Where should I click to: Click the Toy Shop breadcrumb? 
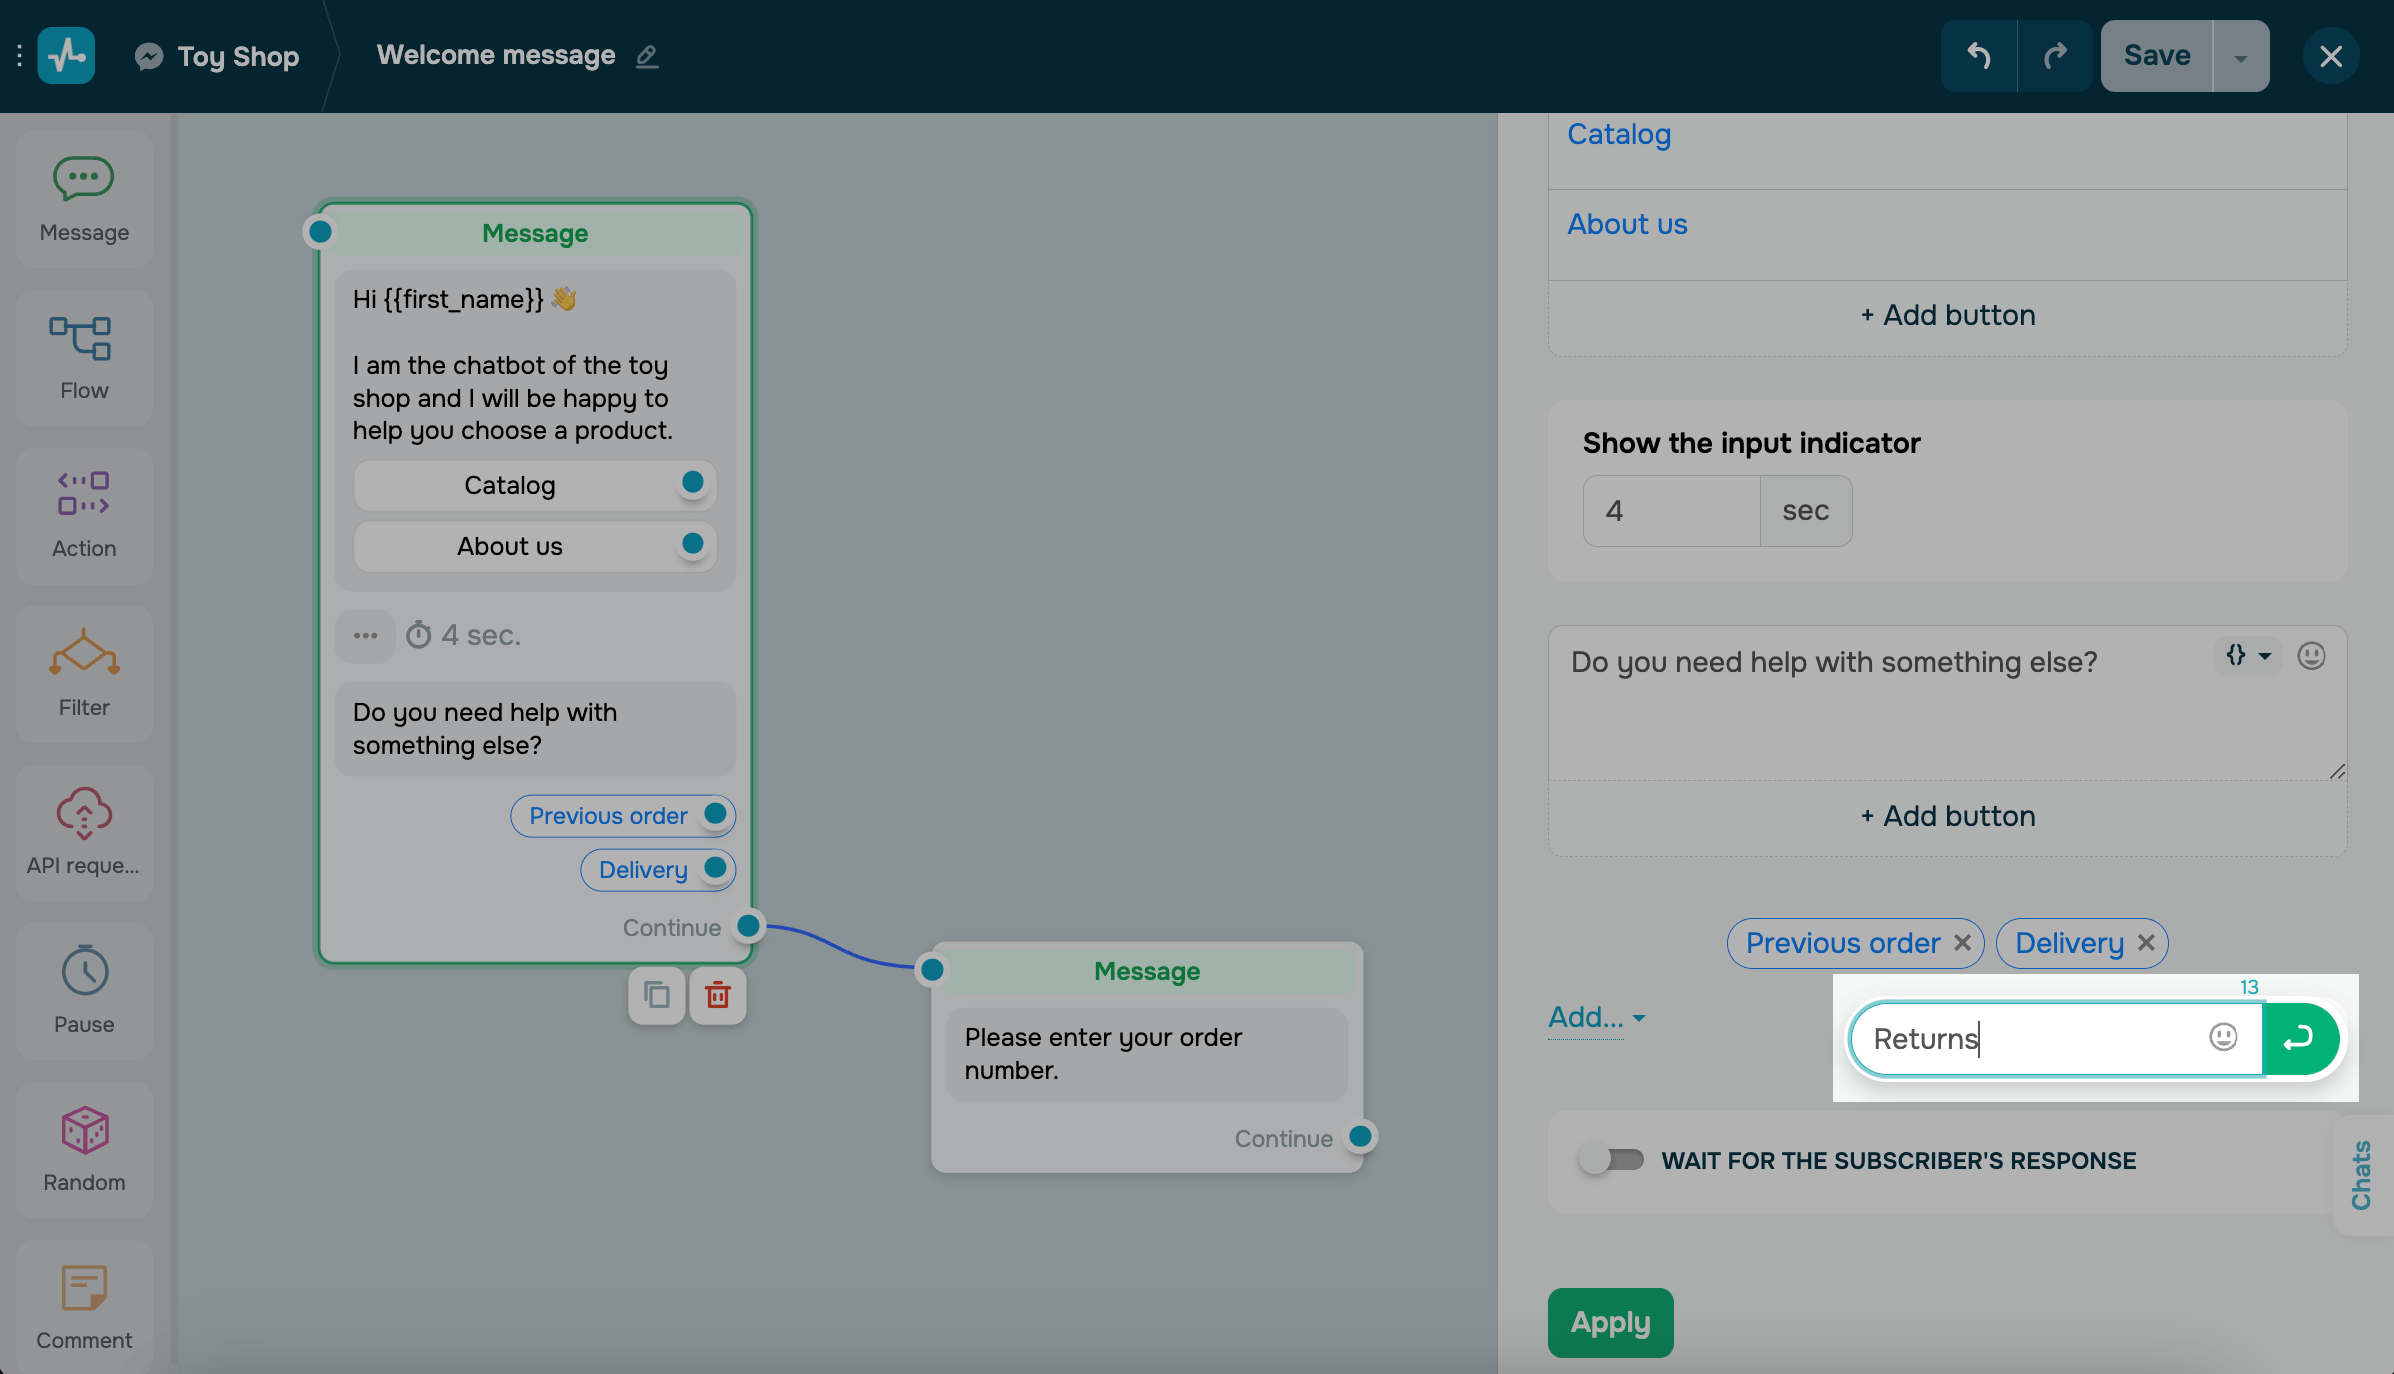click(x=237, y=56)
